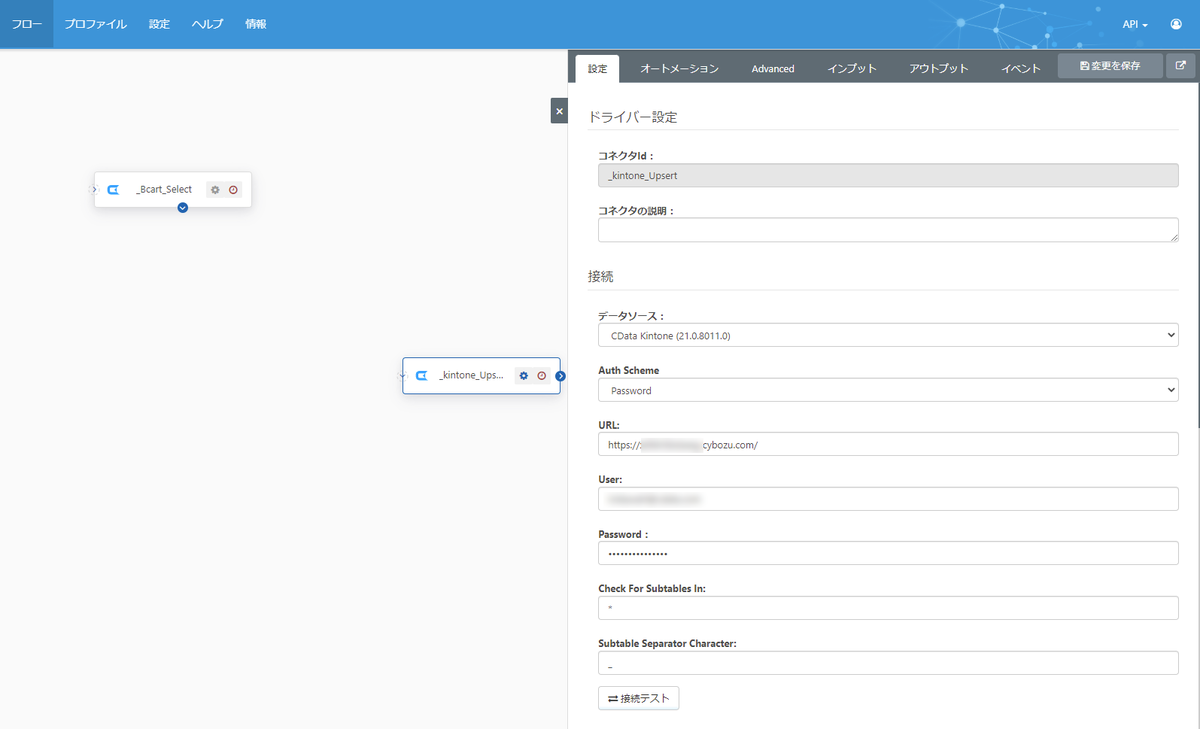Click the input arrow port on _Bcart_Select

tap(94, 189)
